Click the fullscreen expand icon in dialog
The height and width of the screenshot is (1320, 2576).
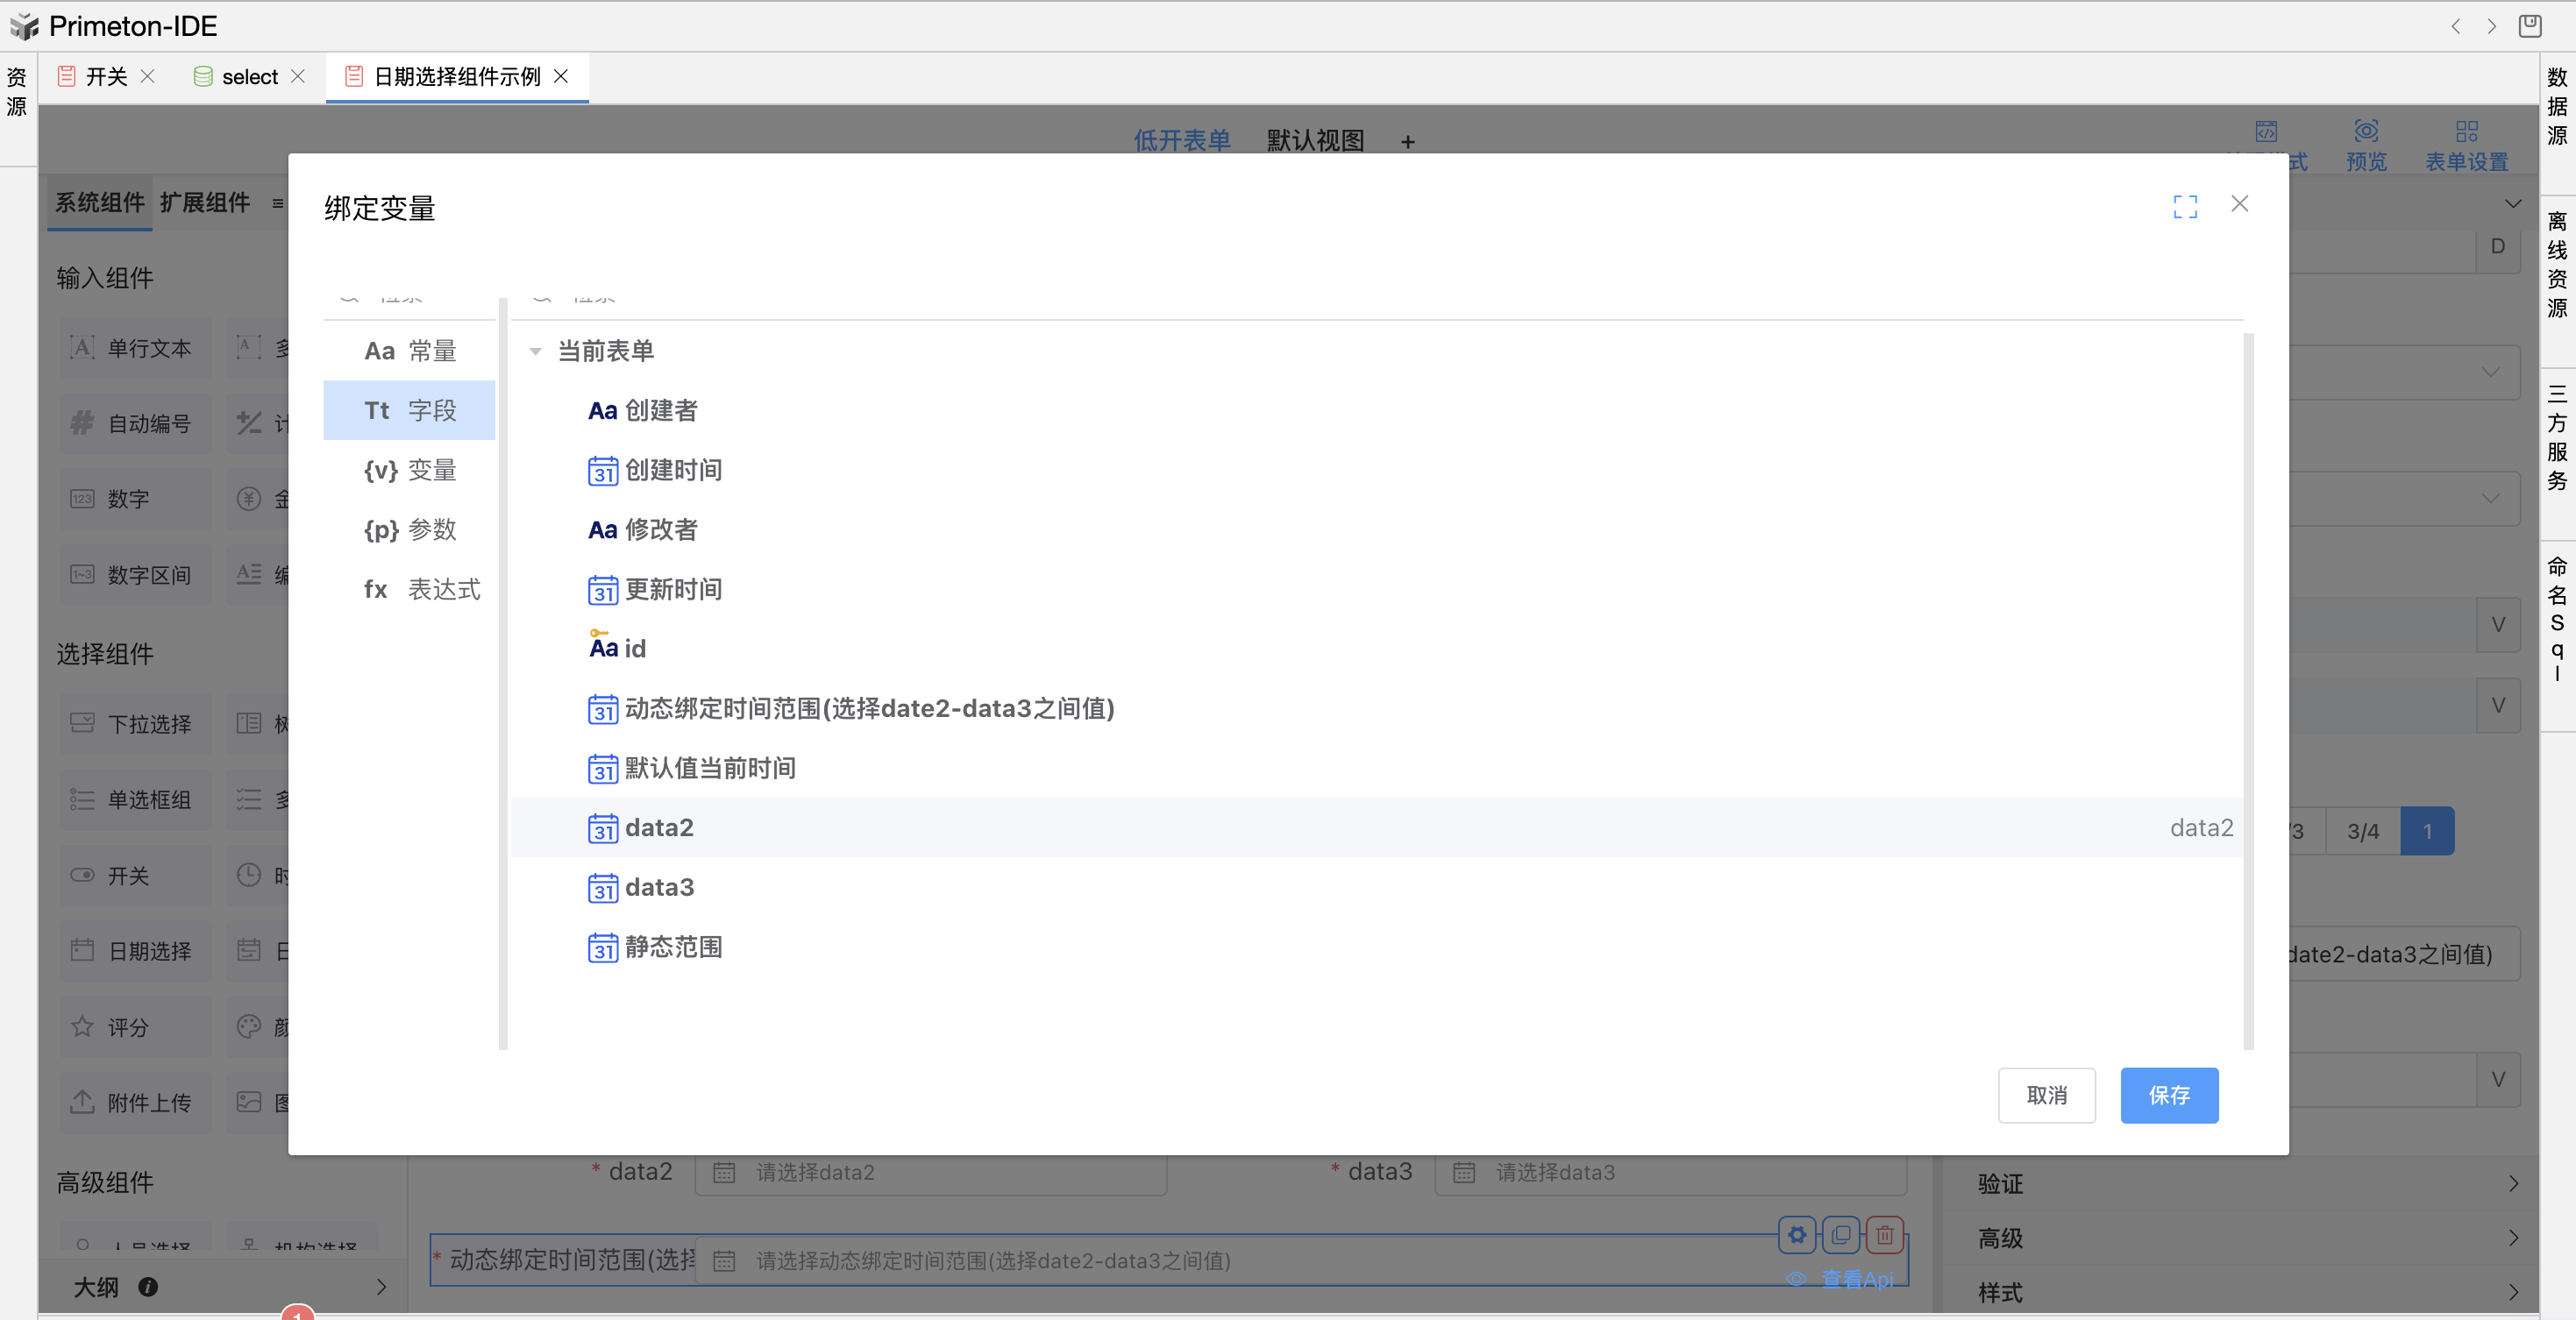pyautogui.click(x=2185, y=206)
